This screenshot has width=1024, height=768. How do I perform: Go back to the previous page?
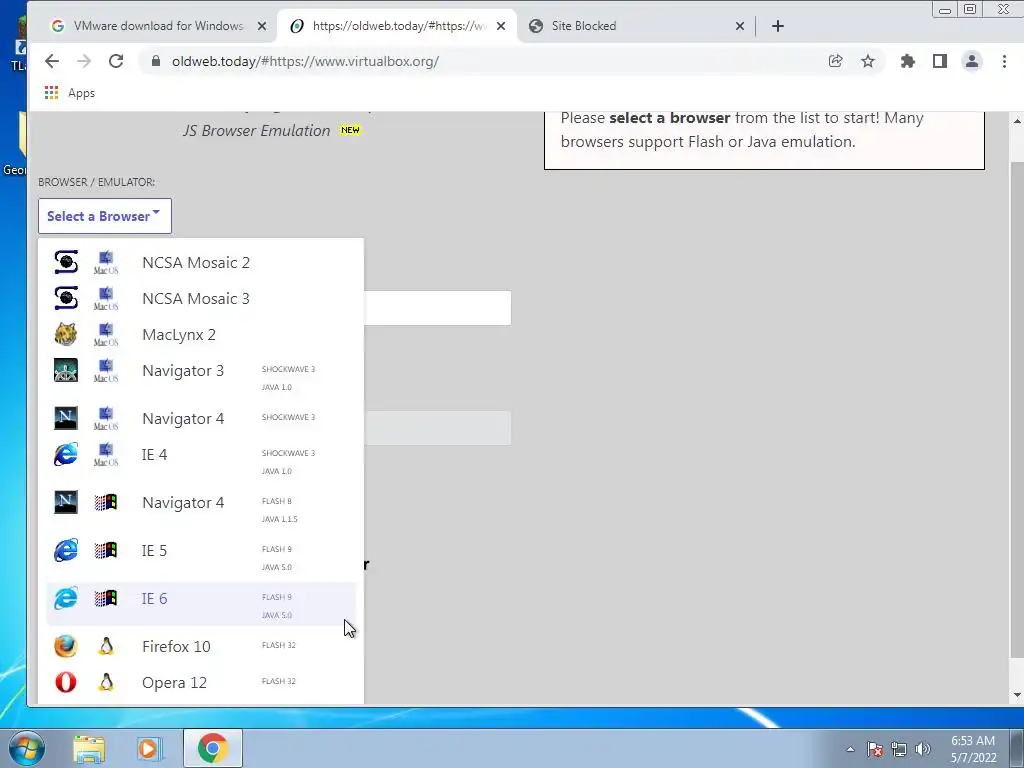point(52,61)
